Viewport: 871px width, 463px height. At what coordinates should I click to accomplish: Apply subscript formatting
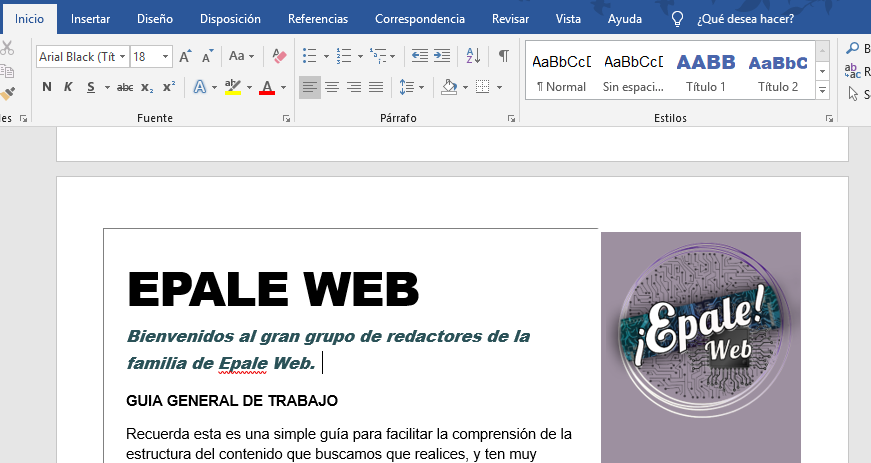pos(147,87)
